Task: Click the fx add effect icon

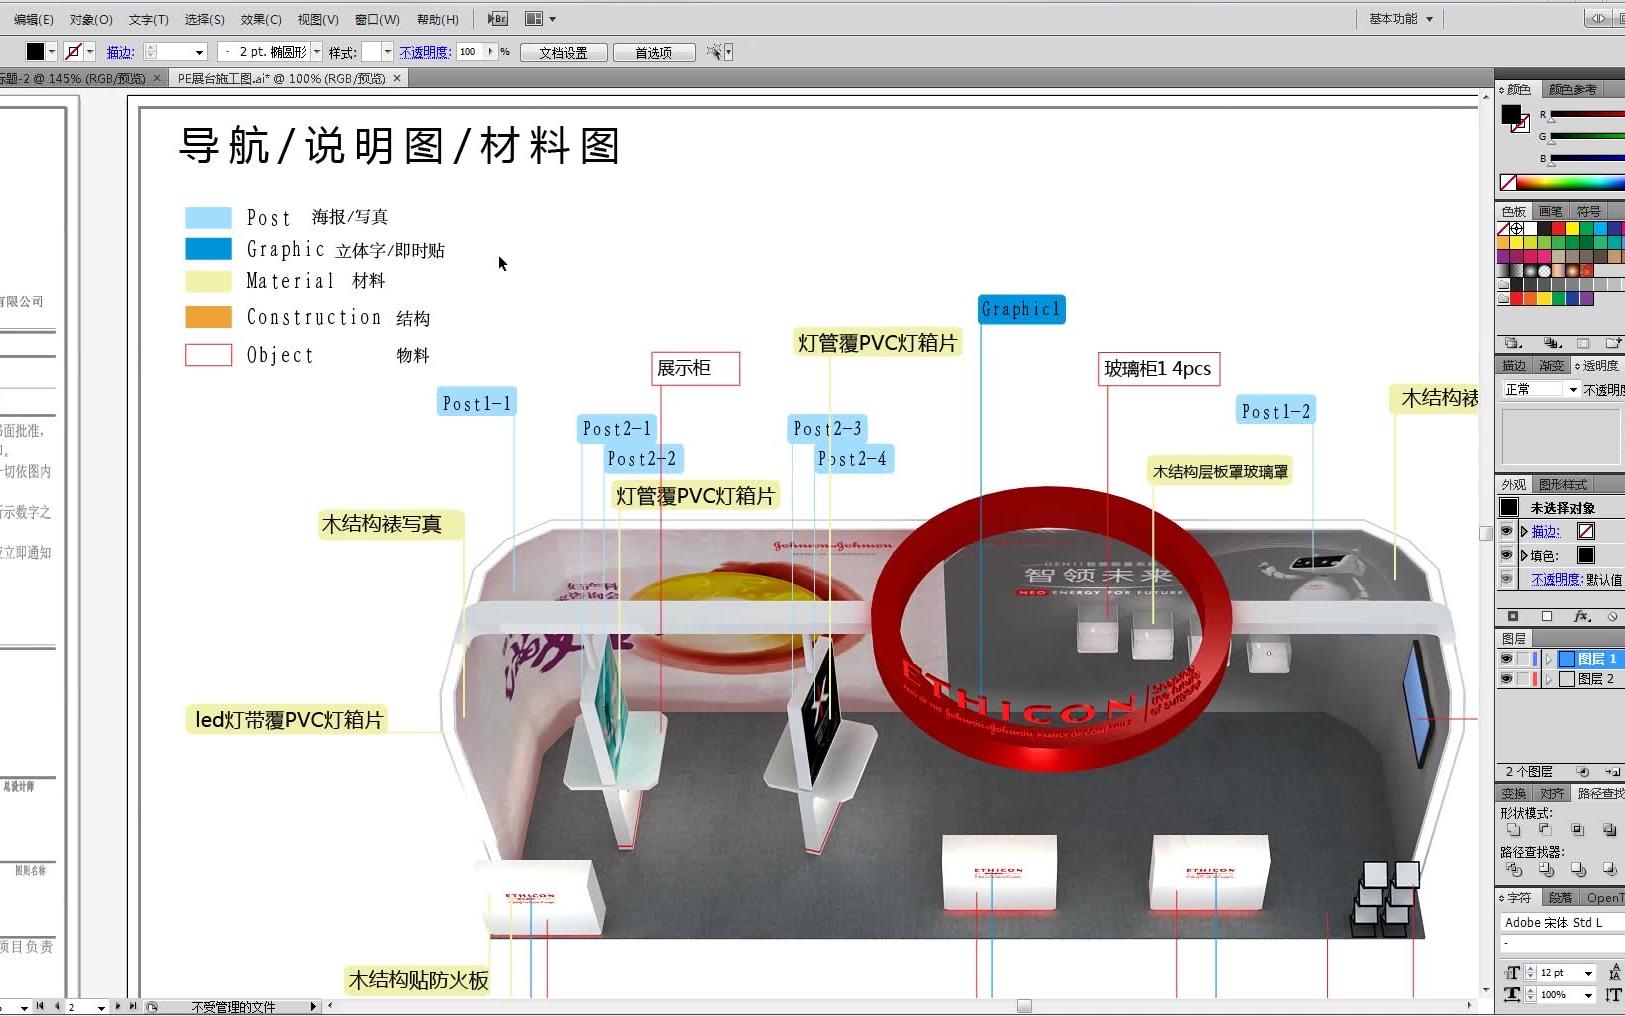Action: tap(1581, 616)
